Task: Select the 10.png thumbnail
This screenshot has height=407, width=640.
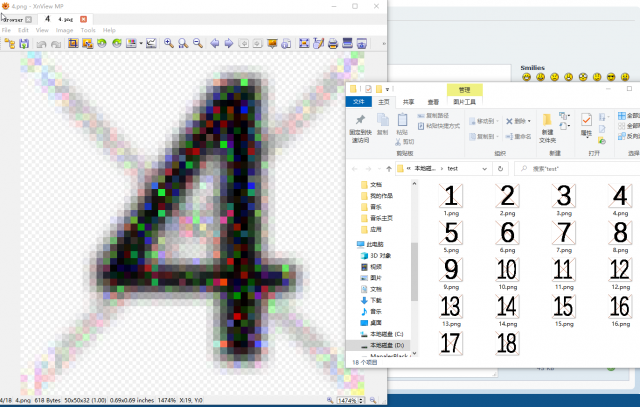Action: click(507, 274)
